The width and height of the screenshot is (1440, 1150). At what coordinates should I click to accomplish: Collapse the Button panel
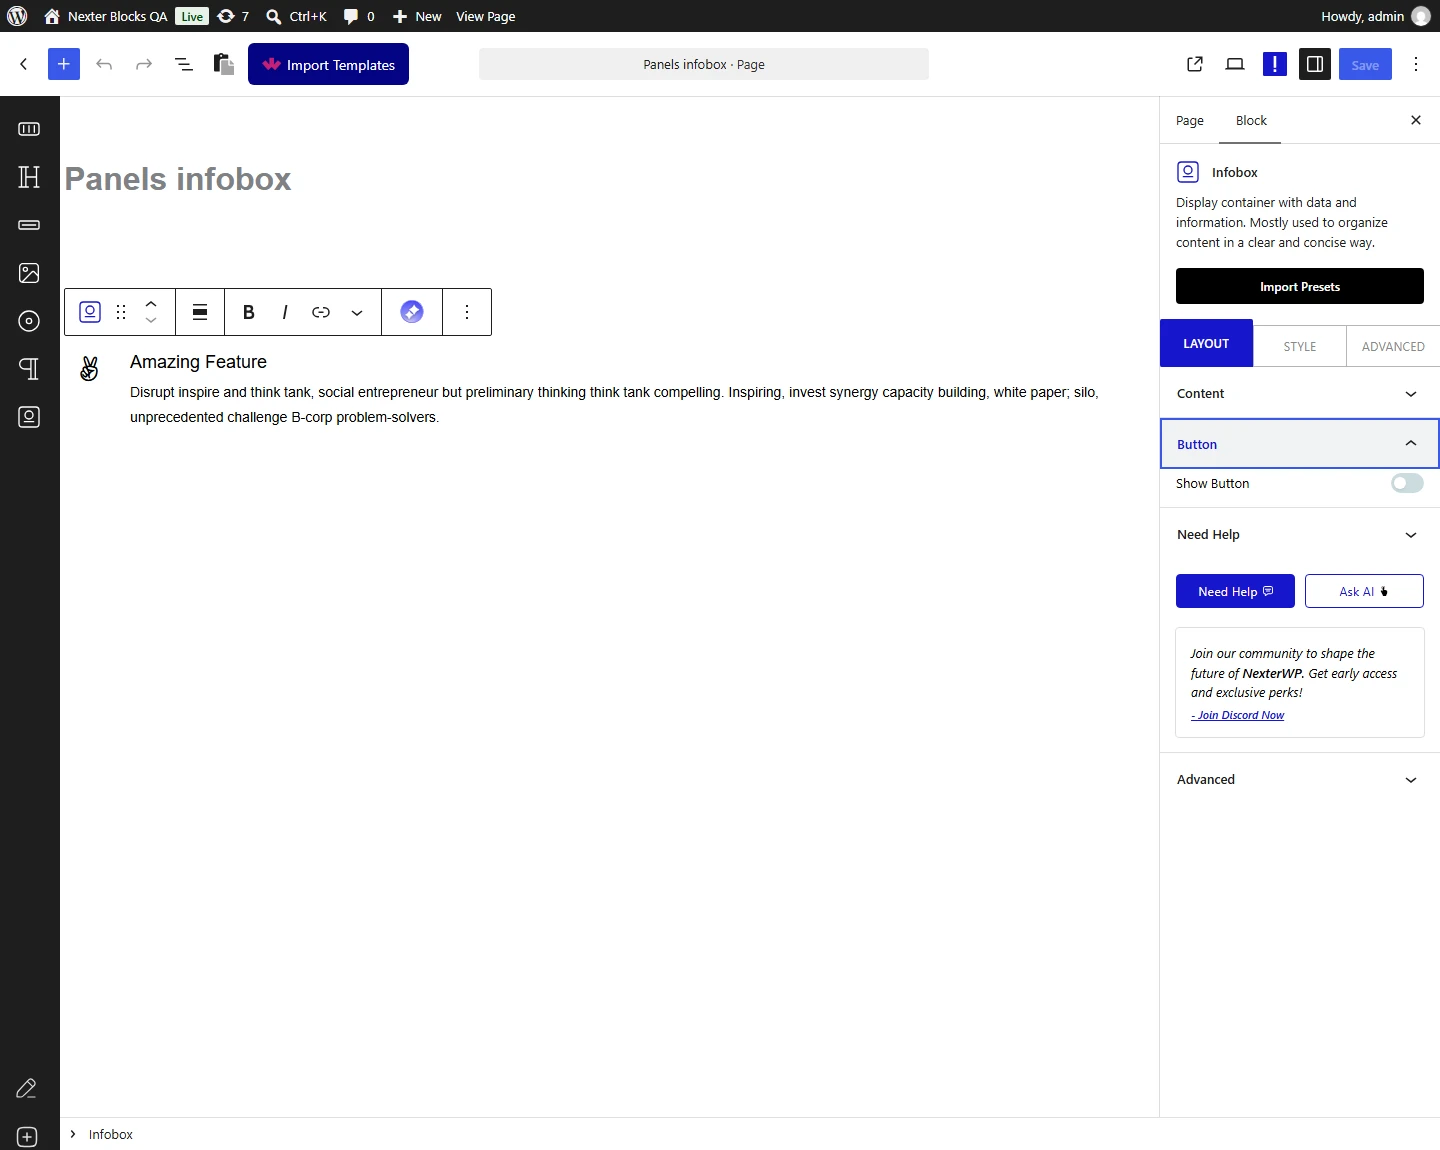tap(1300, 444)
